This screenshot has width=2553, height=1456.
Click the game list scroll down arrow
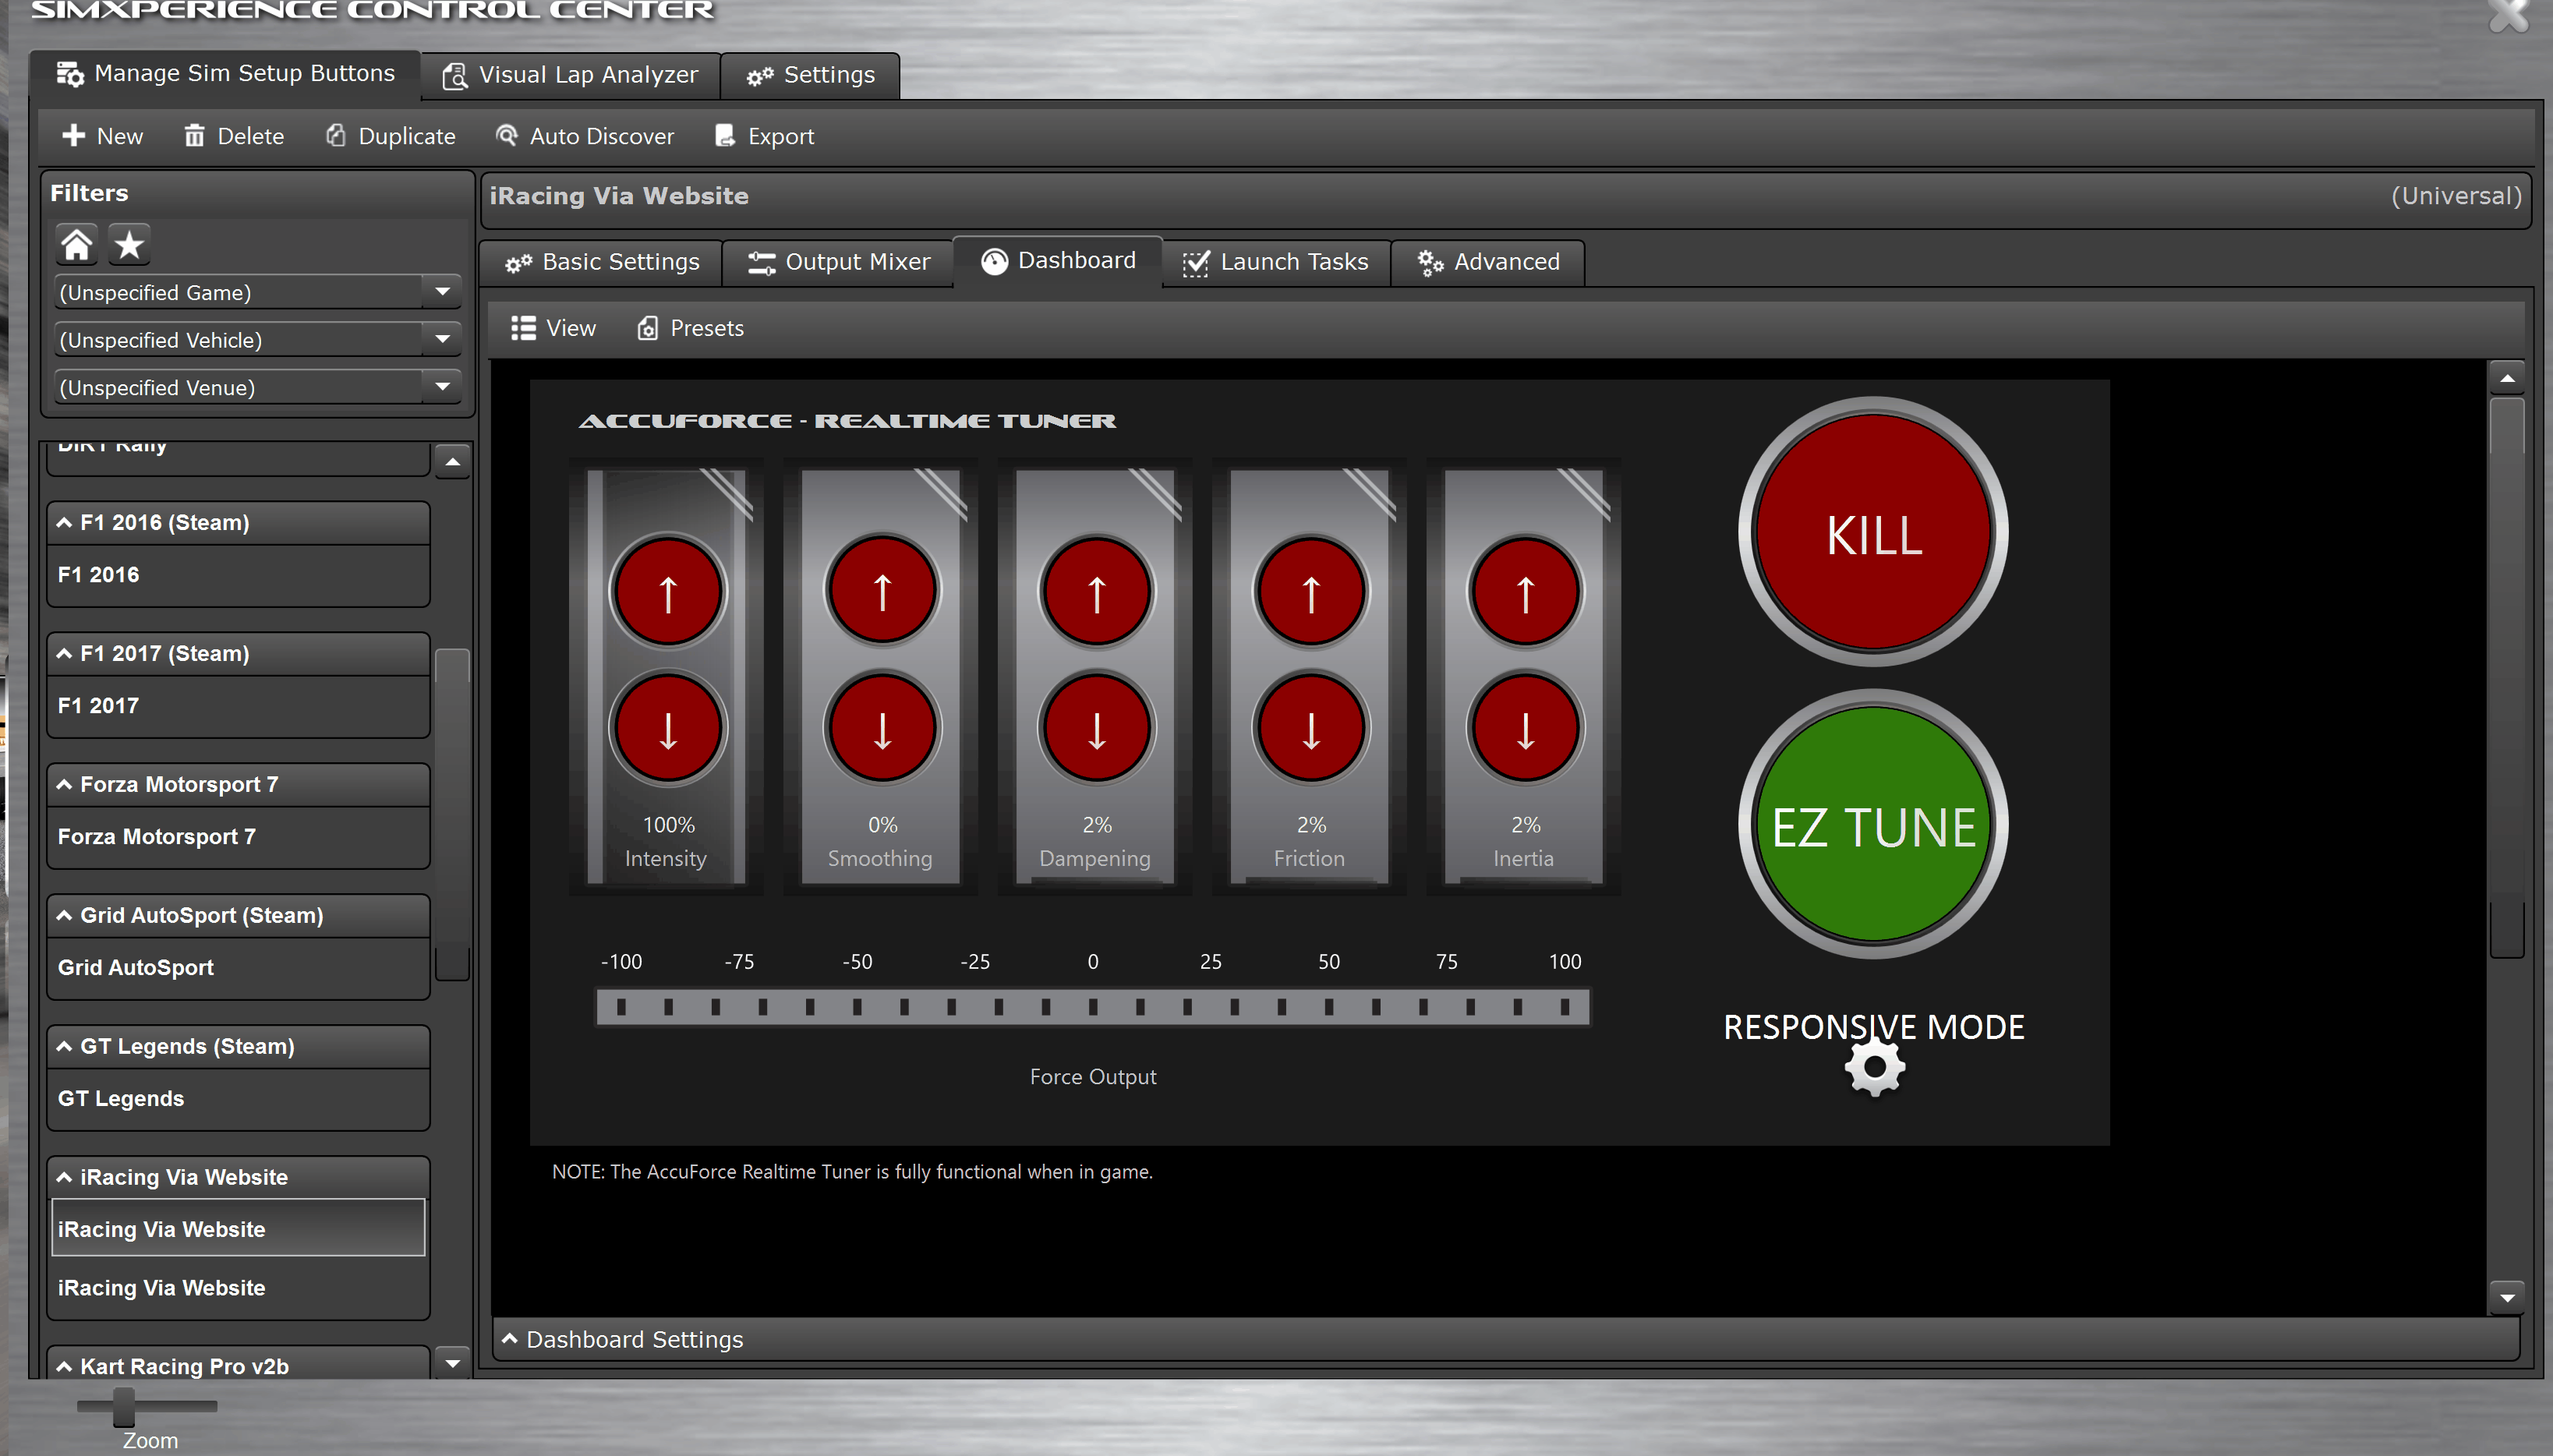453,1363
